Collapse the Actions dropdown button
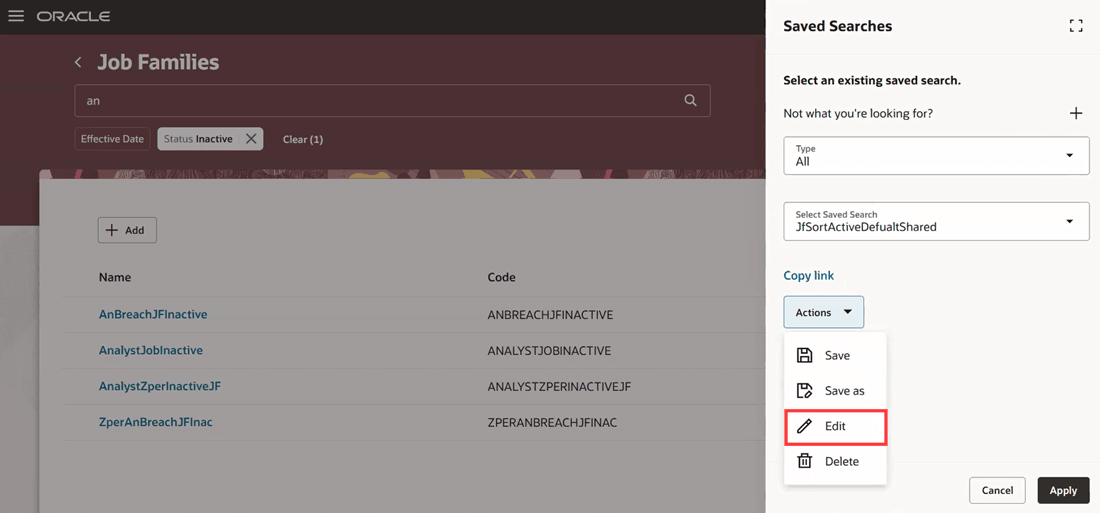The image size is (1100, 513). [x=824, y=312]
